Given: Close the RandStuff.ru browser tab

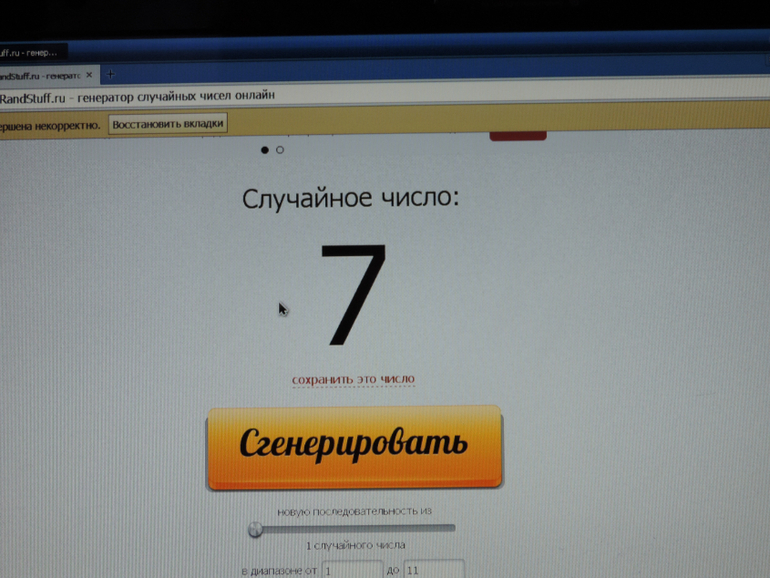Looking at the screenshot, I should tap(88, 75).
